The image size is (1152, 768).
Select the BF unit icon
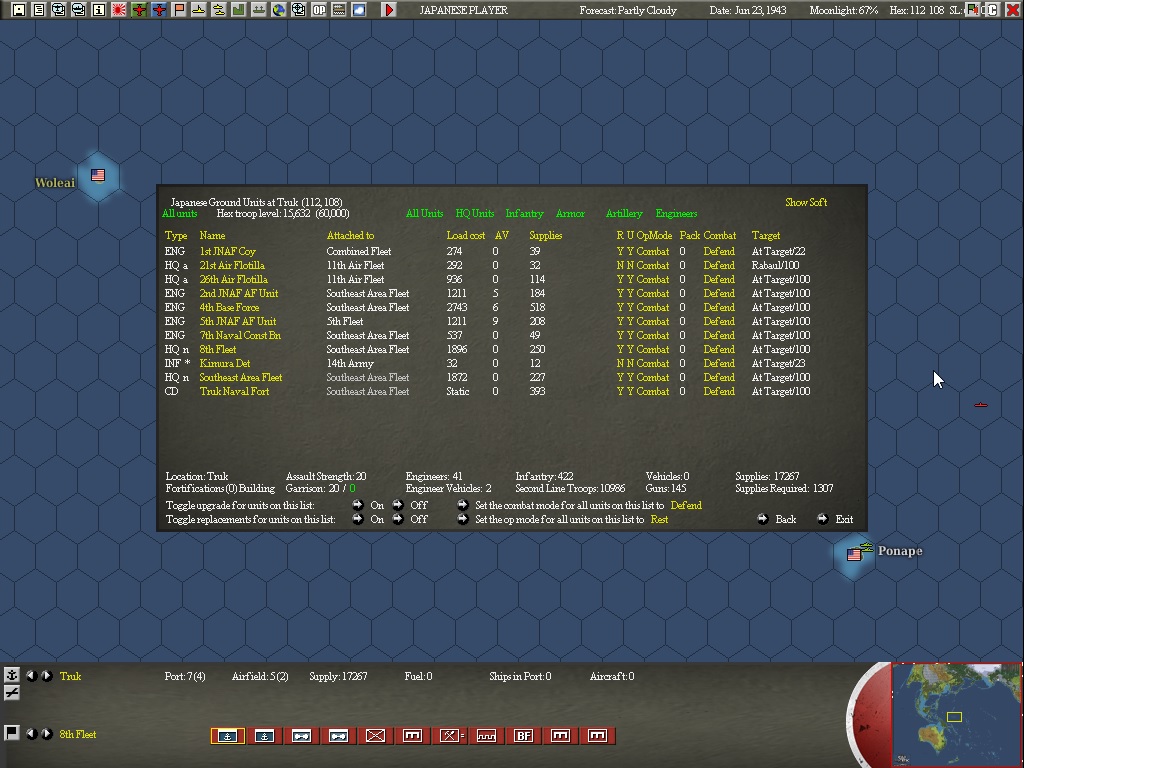click(x=523, y=736)
